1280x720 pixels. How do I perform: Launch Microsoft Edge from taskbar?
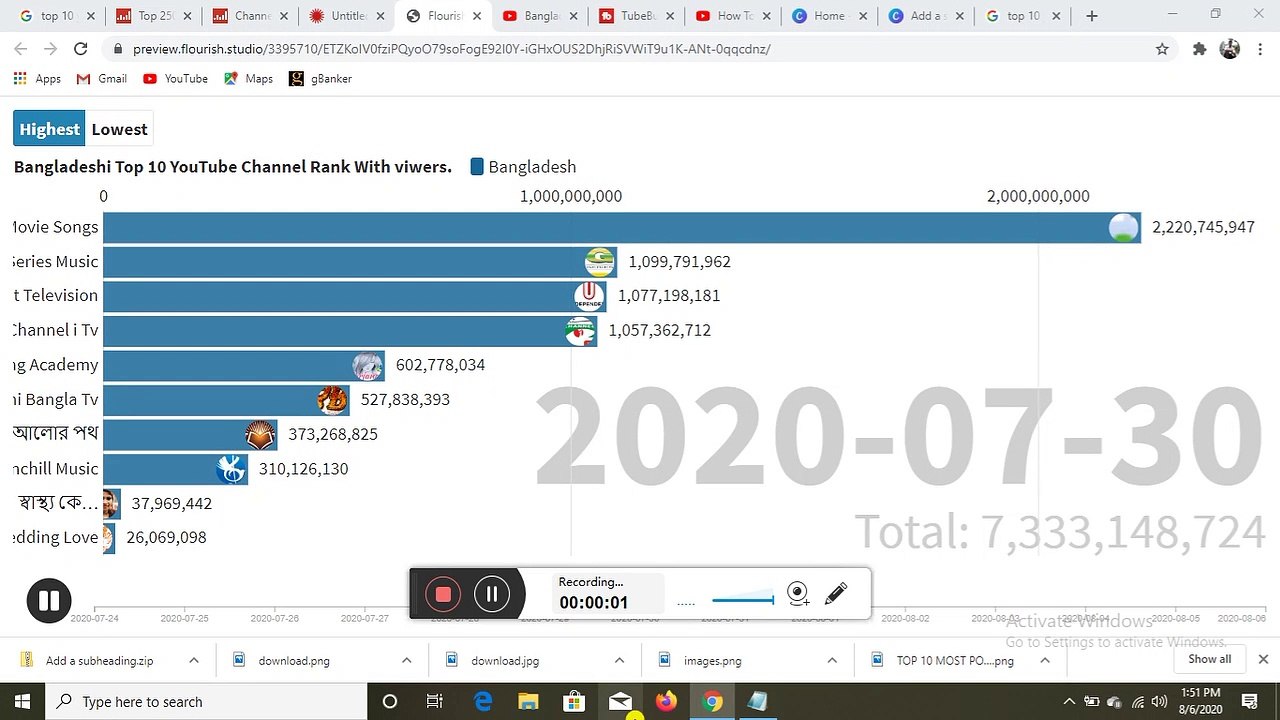(483, 702)
